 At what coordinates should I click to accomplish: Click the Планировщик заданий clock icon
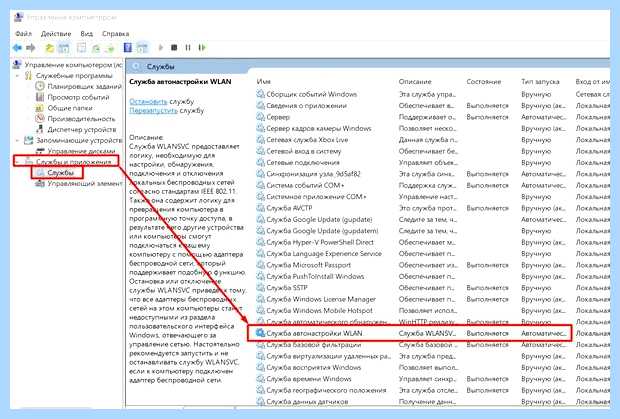coord(40,86)
